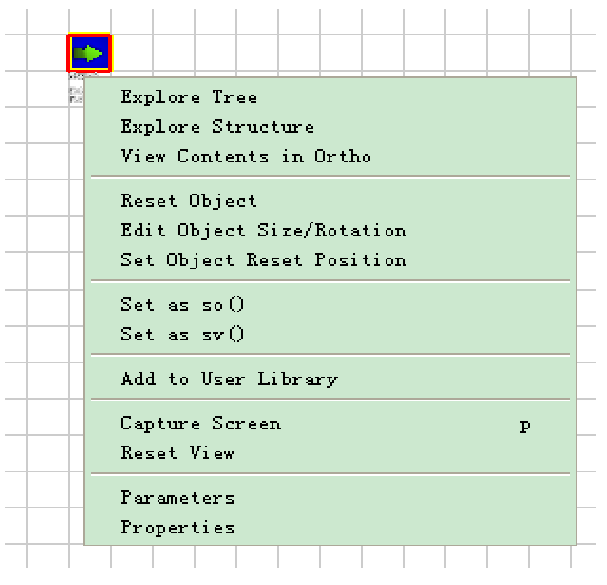Open the object's Properties

(177, 527)
